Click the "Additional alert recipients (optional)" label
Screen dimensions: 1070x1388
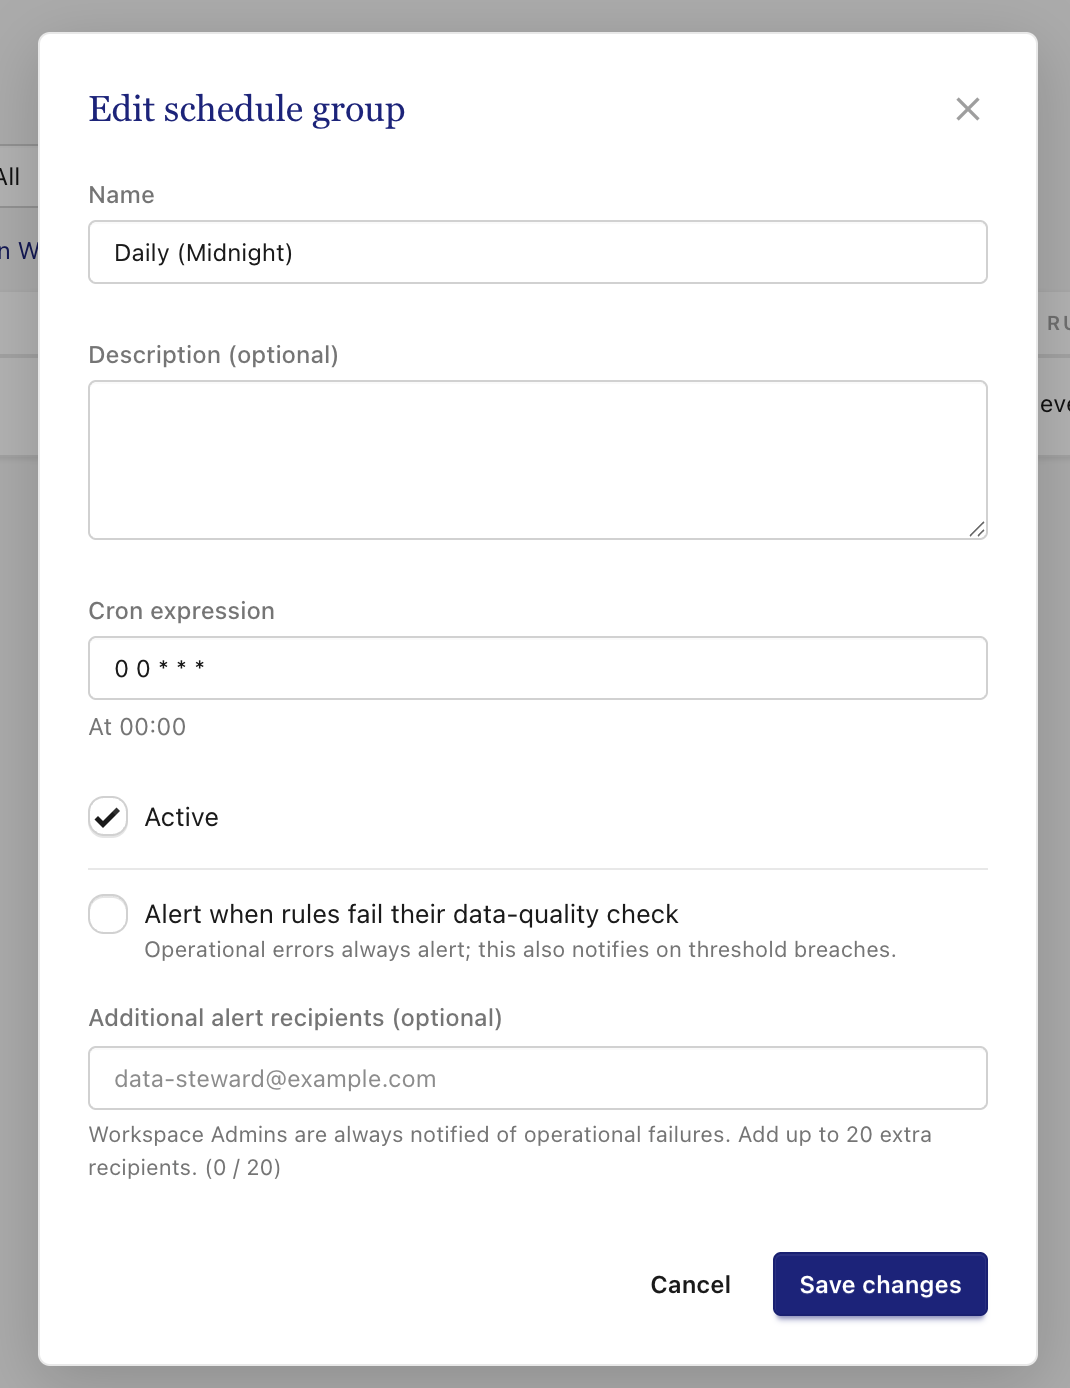tap(295, 1018)
